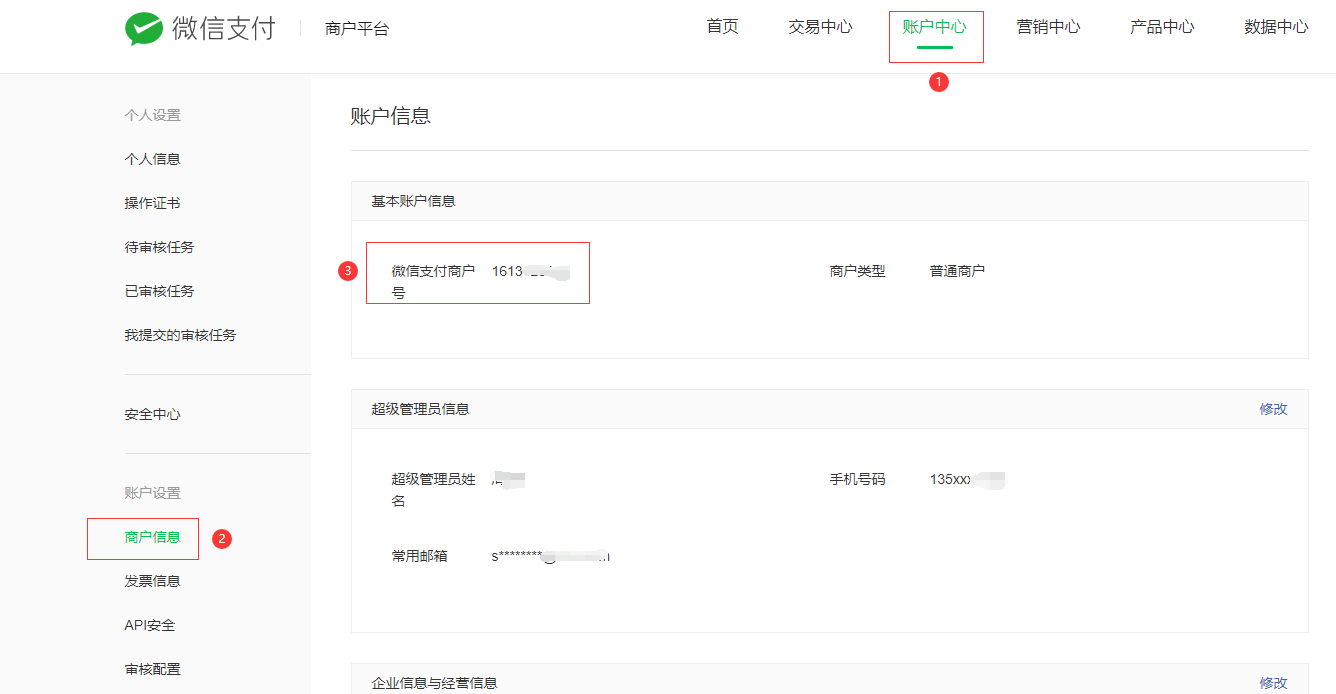Click the 账户设置 sidebar group label

click(x=152, y=493)
